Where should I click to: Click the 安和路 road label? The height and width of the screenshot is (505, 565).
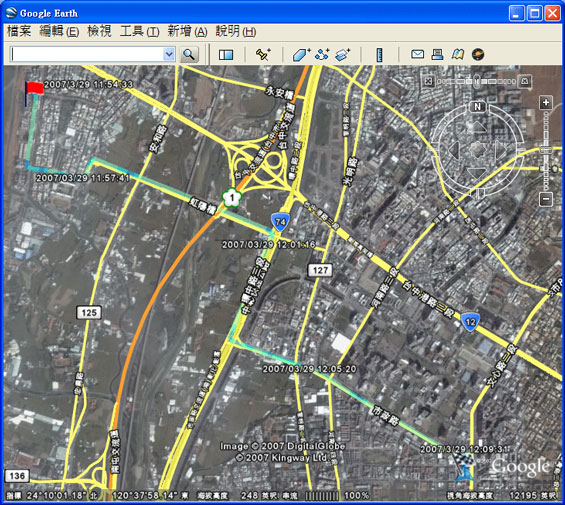(158, 139)
